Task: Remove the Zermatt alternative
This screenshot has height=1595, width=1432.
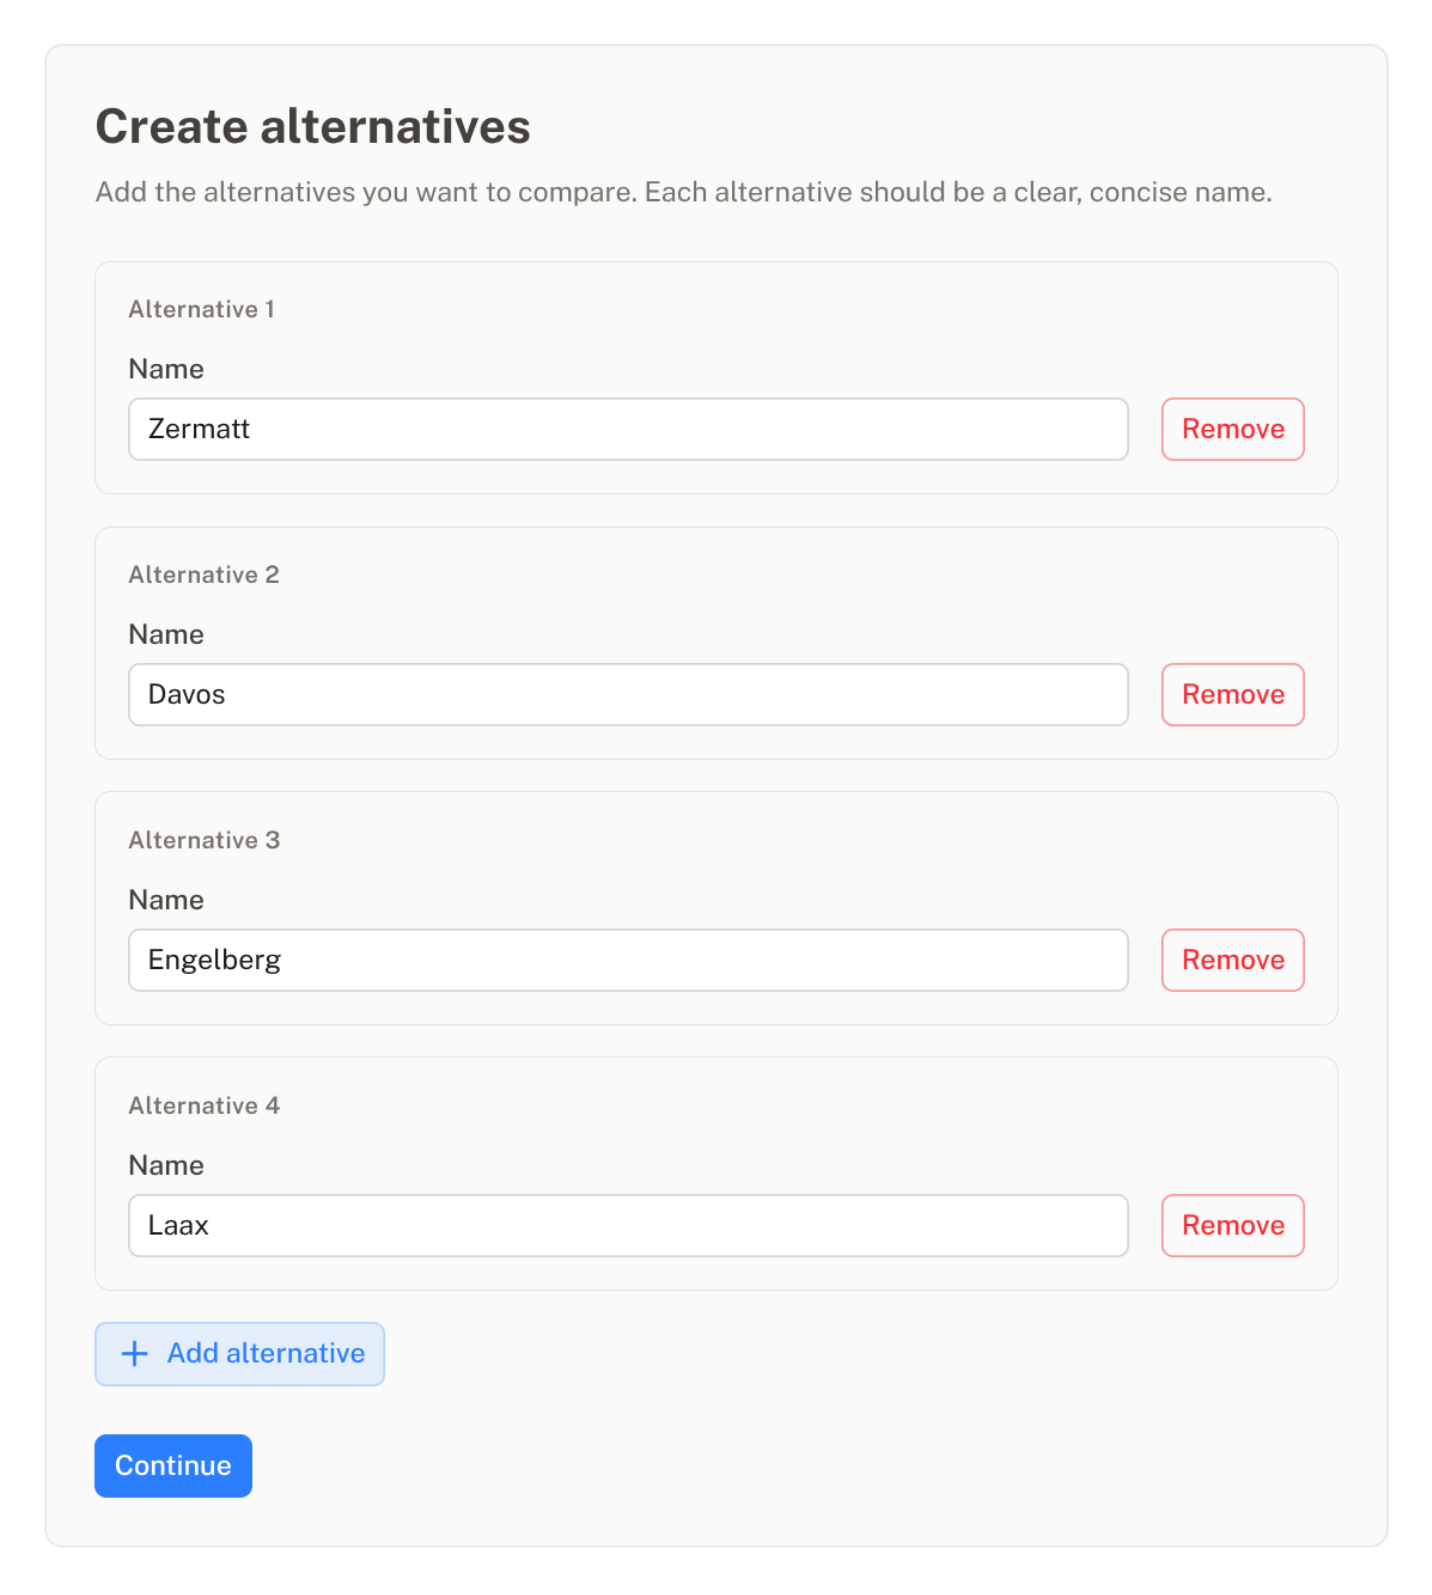Action: (x=1232, y=428)
